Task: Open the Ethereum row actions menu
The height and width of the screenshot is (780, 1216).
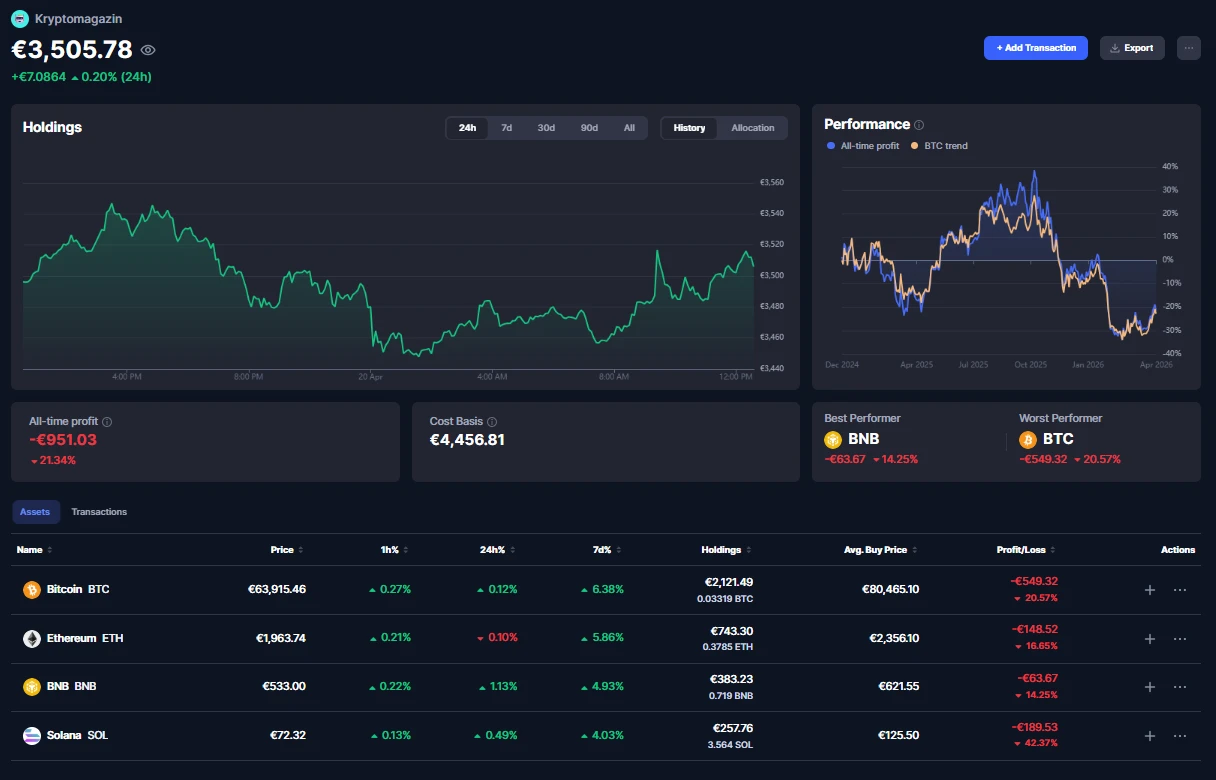Action: (x=1180, y=639)
